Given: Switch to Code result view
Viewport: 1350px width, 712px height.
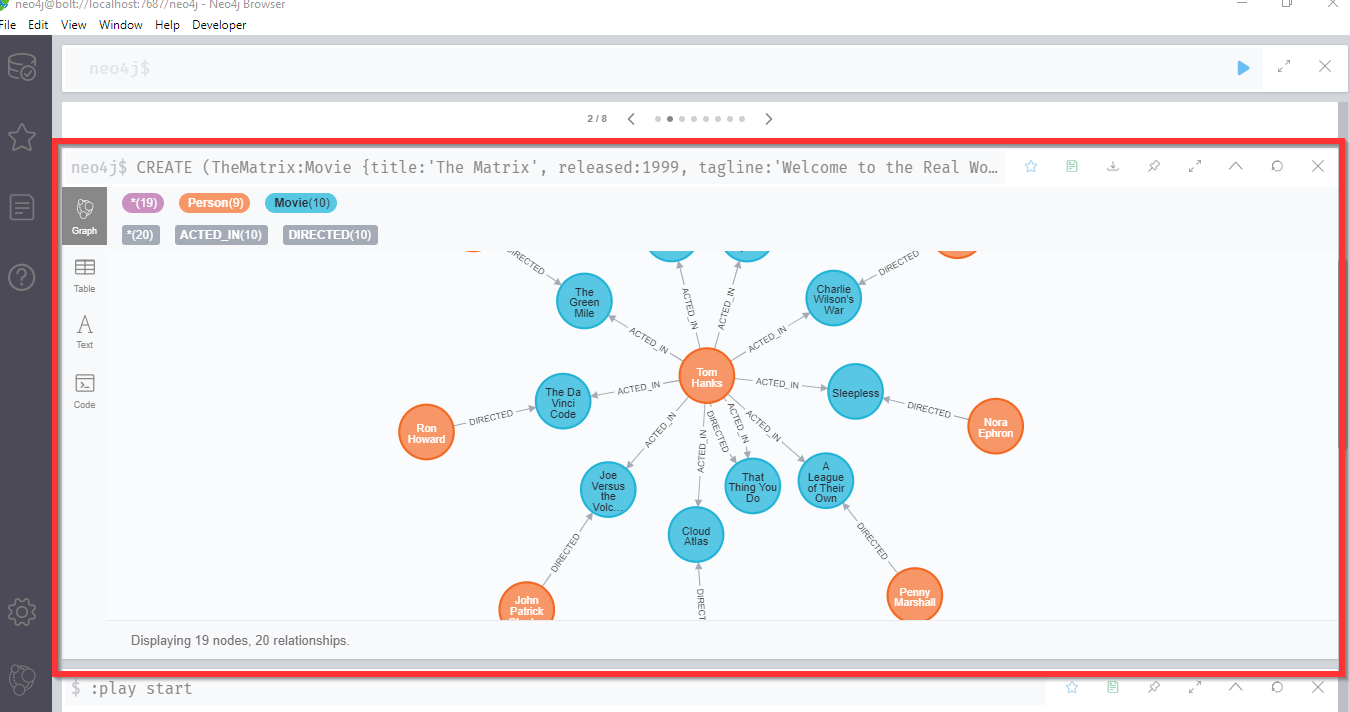Looking at the screenshot, I should pyautogui.click(x=85, y=390).
